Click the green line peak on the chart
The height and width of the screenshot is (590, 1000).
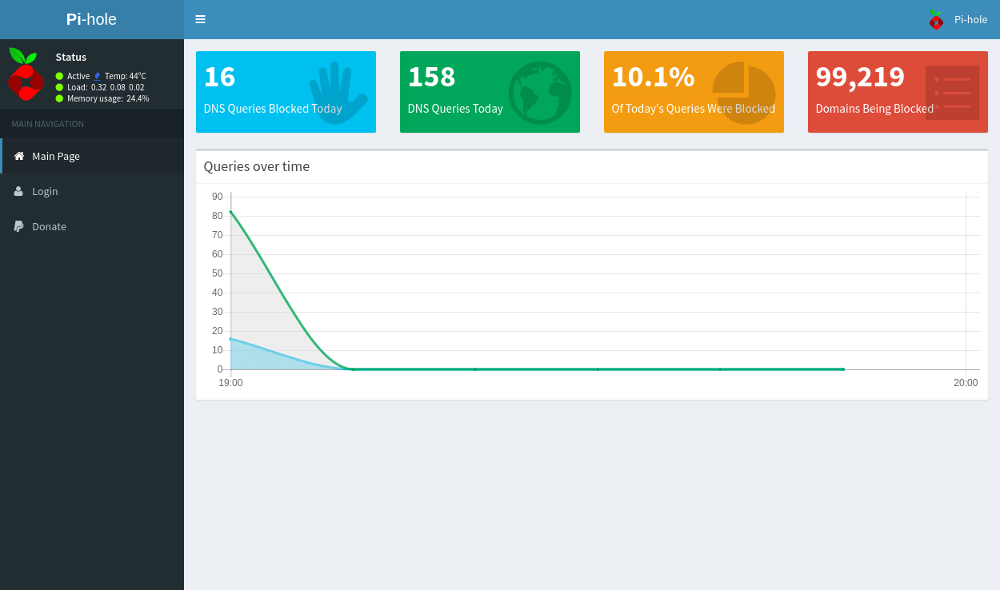point(231,212)
